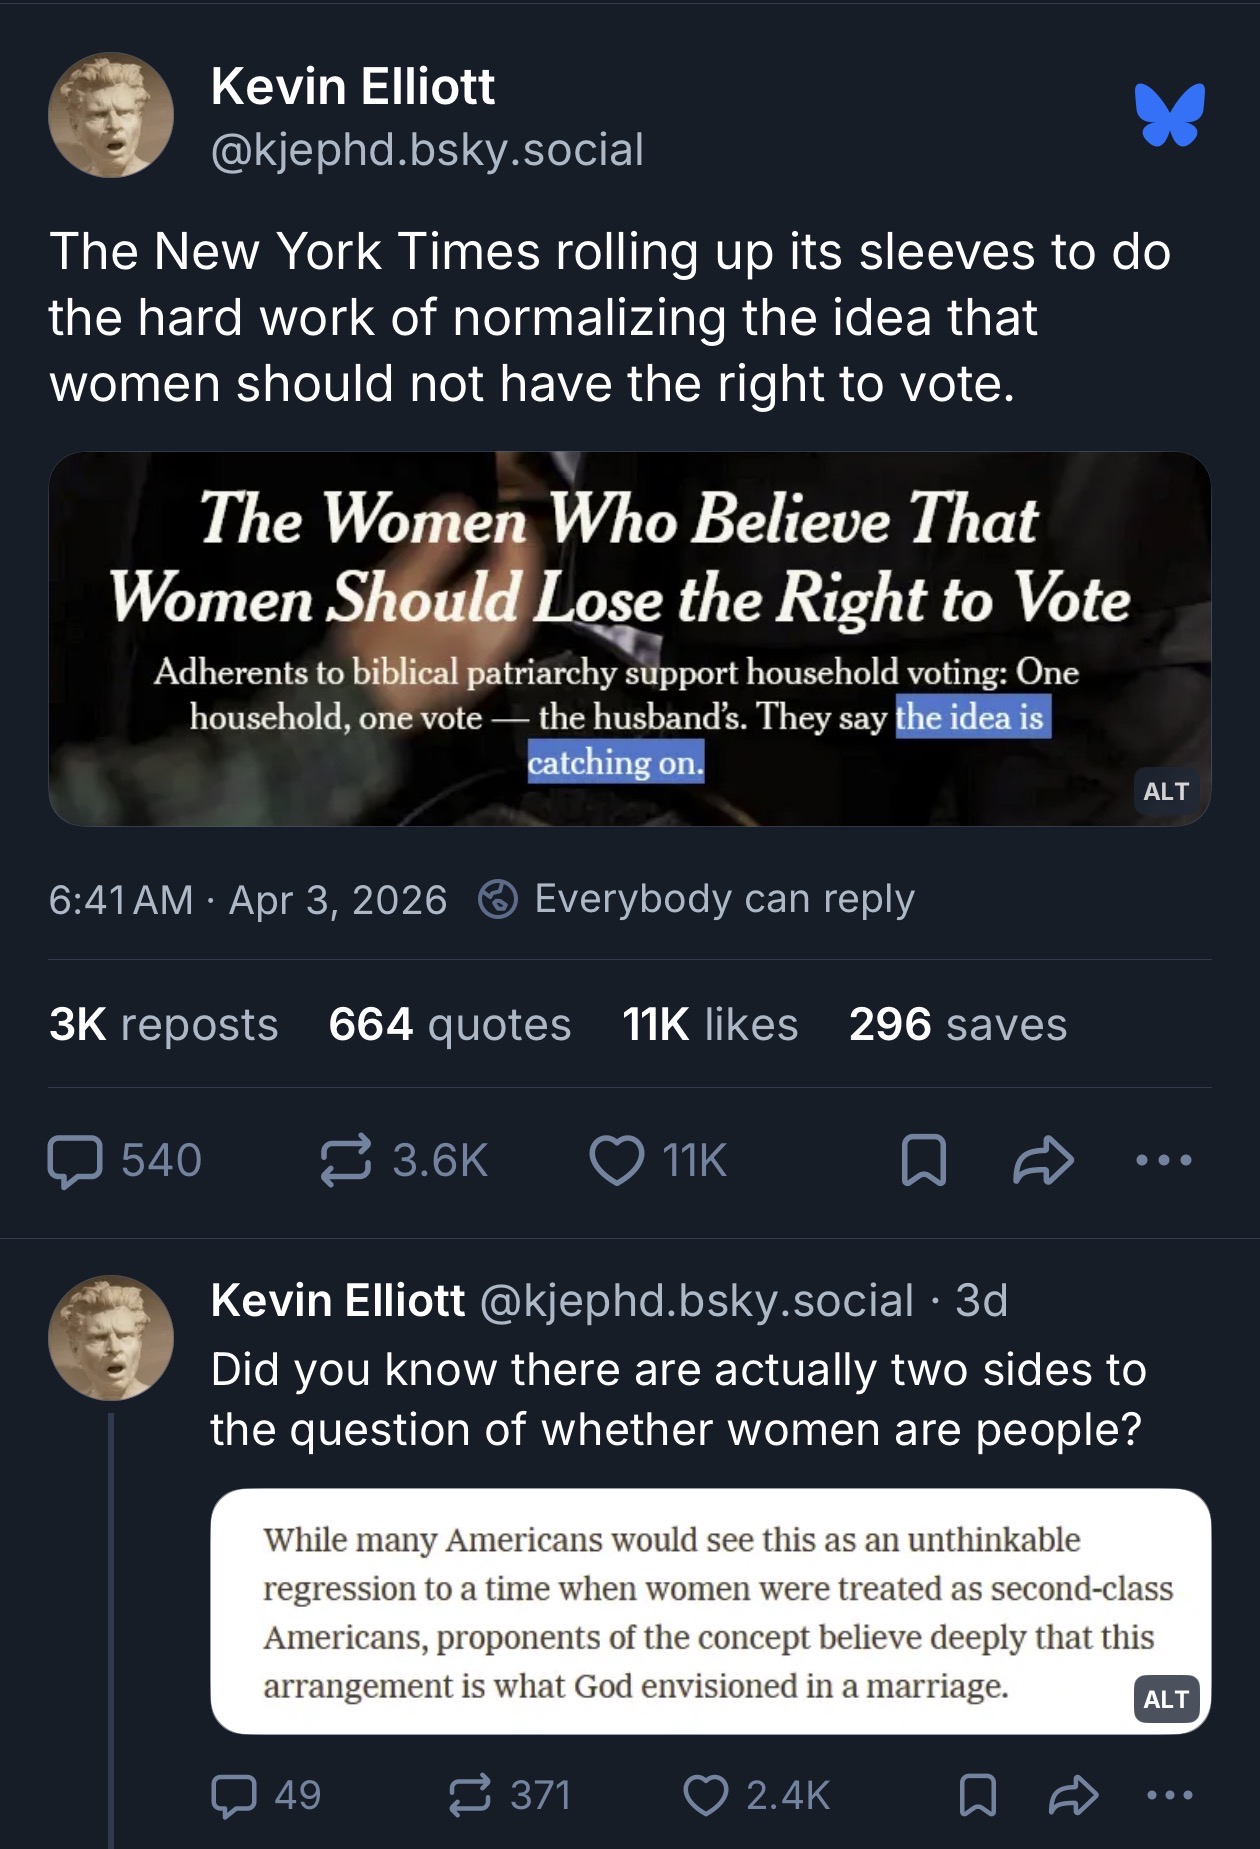Share the follow-up post

coord(1073,1795)
